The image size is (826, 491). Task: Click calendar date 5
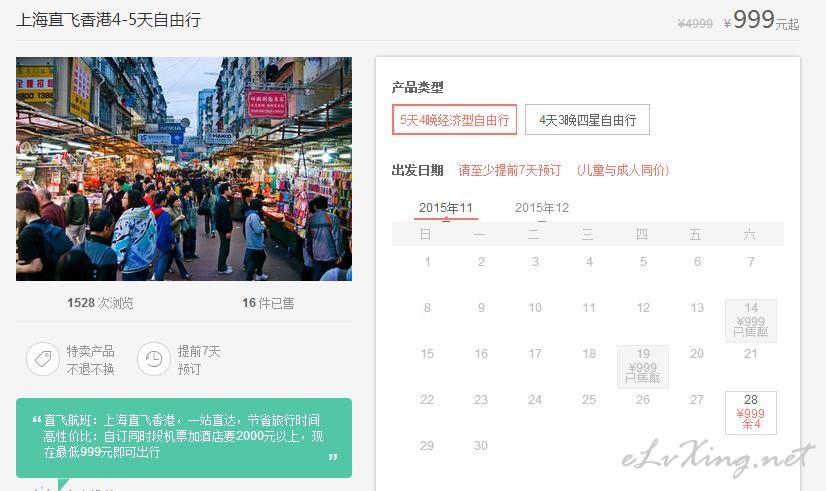[643, 262]
